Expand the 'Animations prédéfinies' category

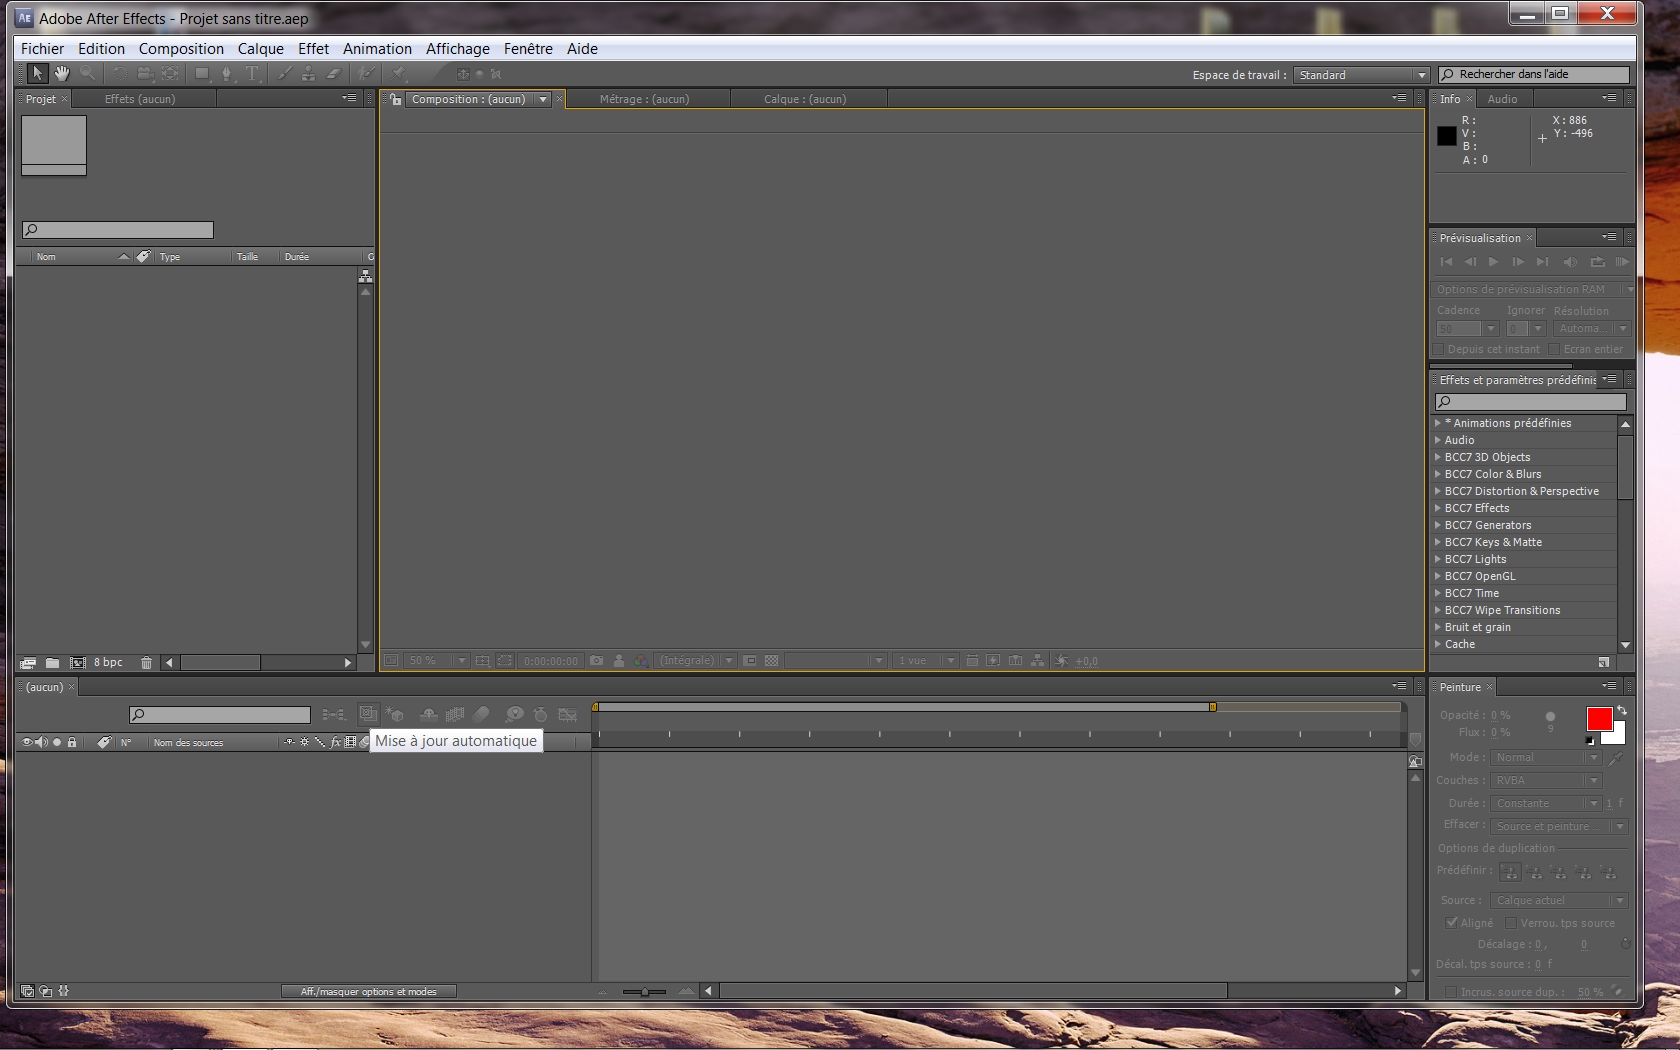coord(1438,423)
